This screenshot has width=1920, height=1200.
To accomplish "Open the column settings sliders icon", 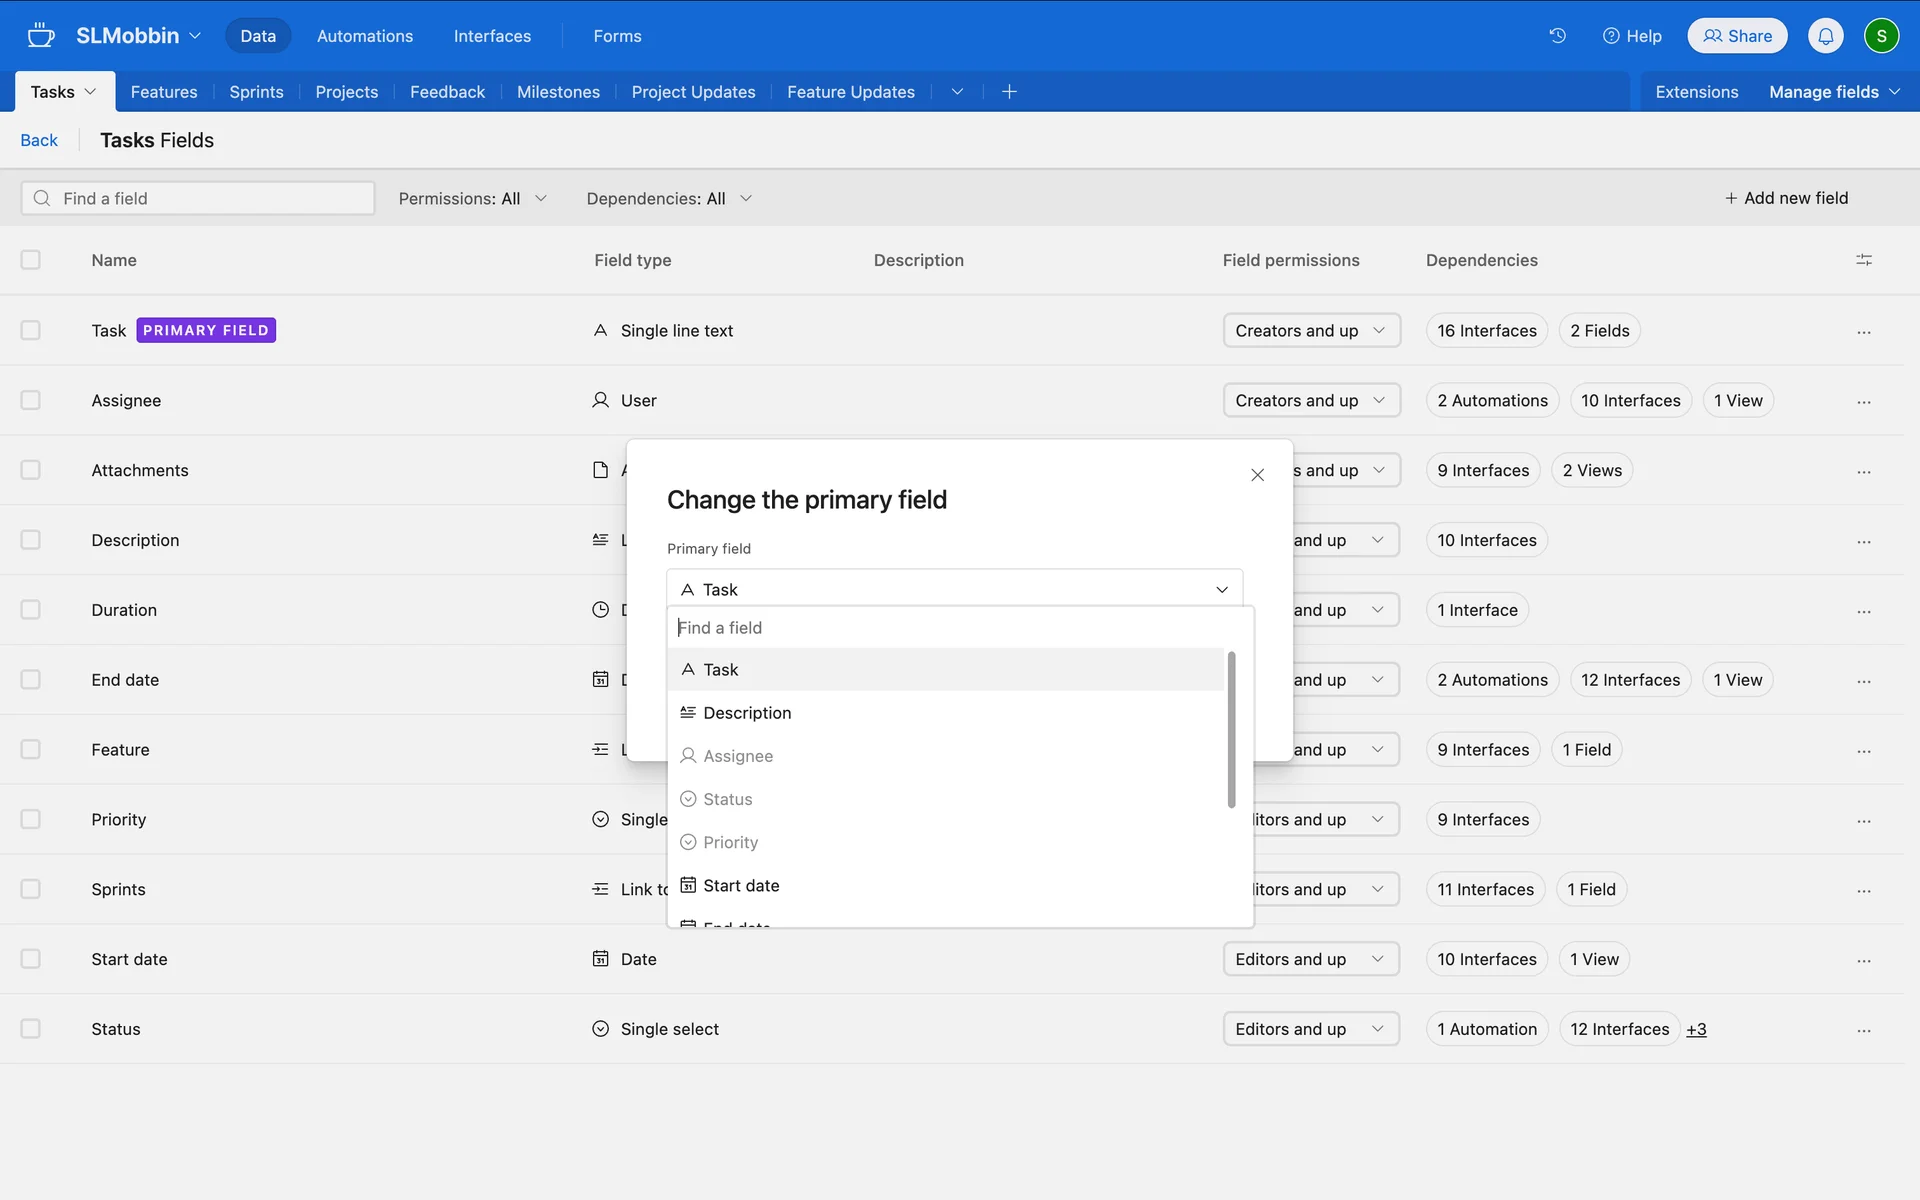I will (x=1863, y=260).
